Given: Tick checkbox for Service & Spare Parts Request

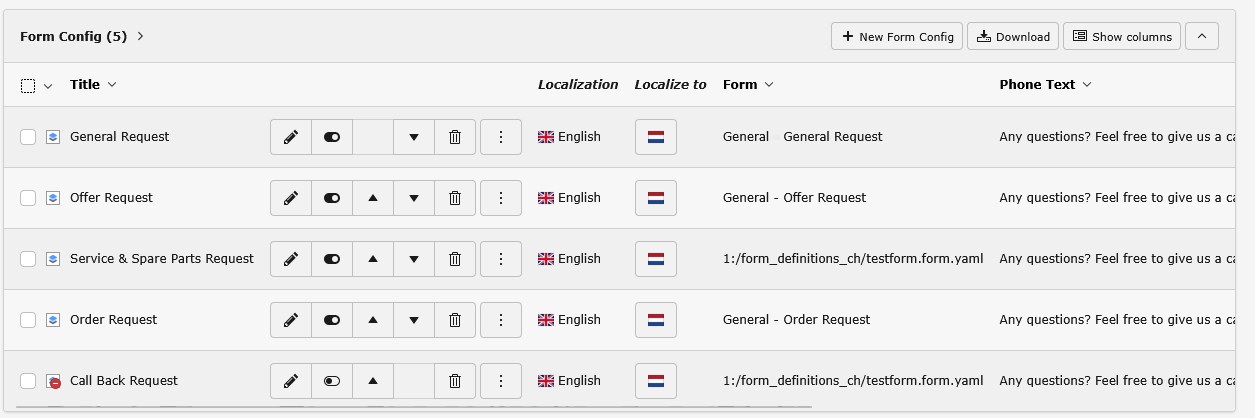Looking at the screenshot, I should [x=28, y=259].
